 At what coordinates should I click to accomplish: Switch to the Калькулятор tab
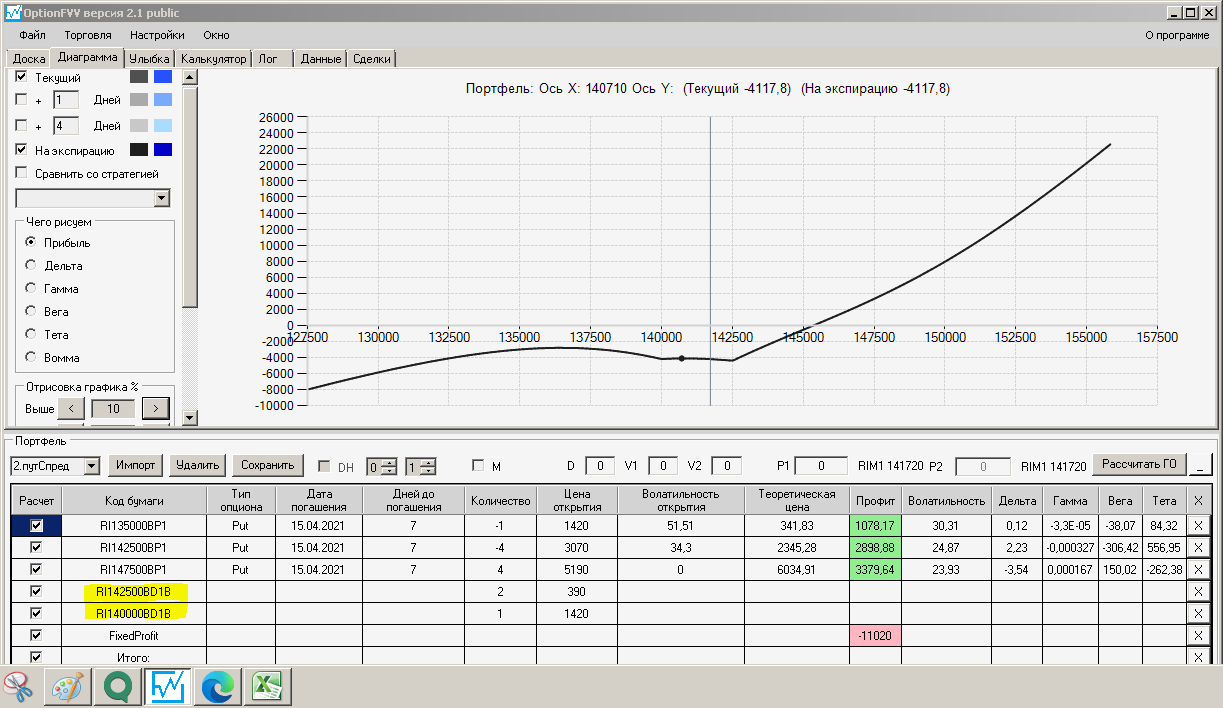(213, 59)
